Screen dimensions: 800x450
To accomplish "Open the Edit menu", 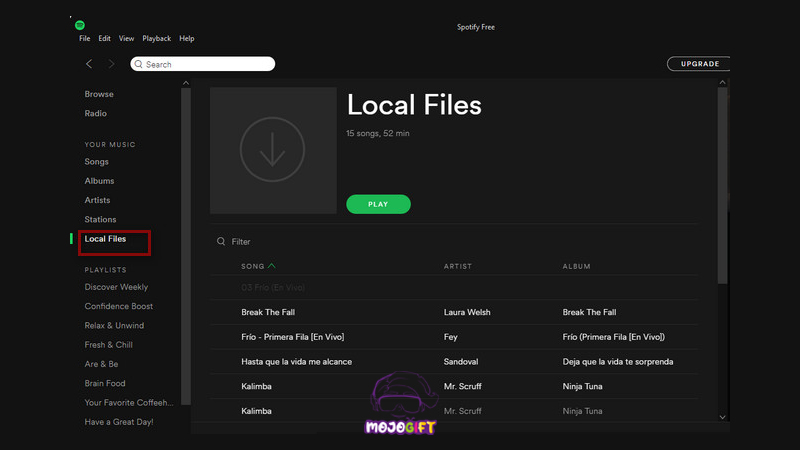I will coord(105,38).
